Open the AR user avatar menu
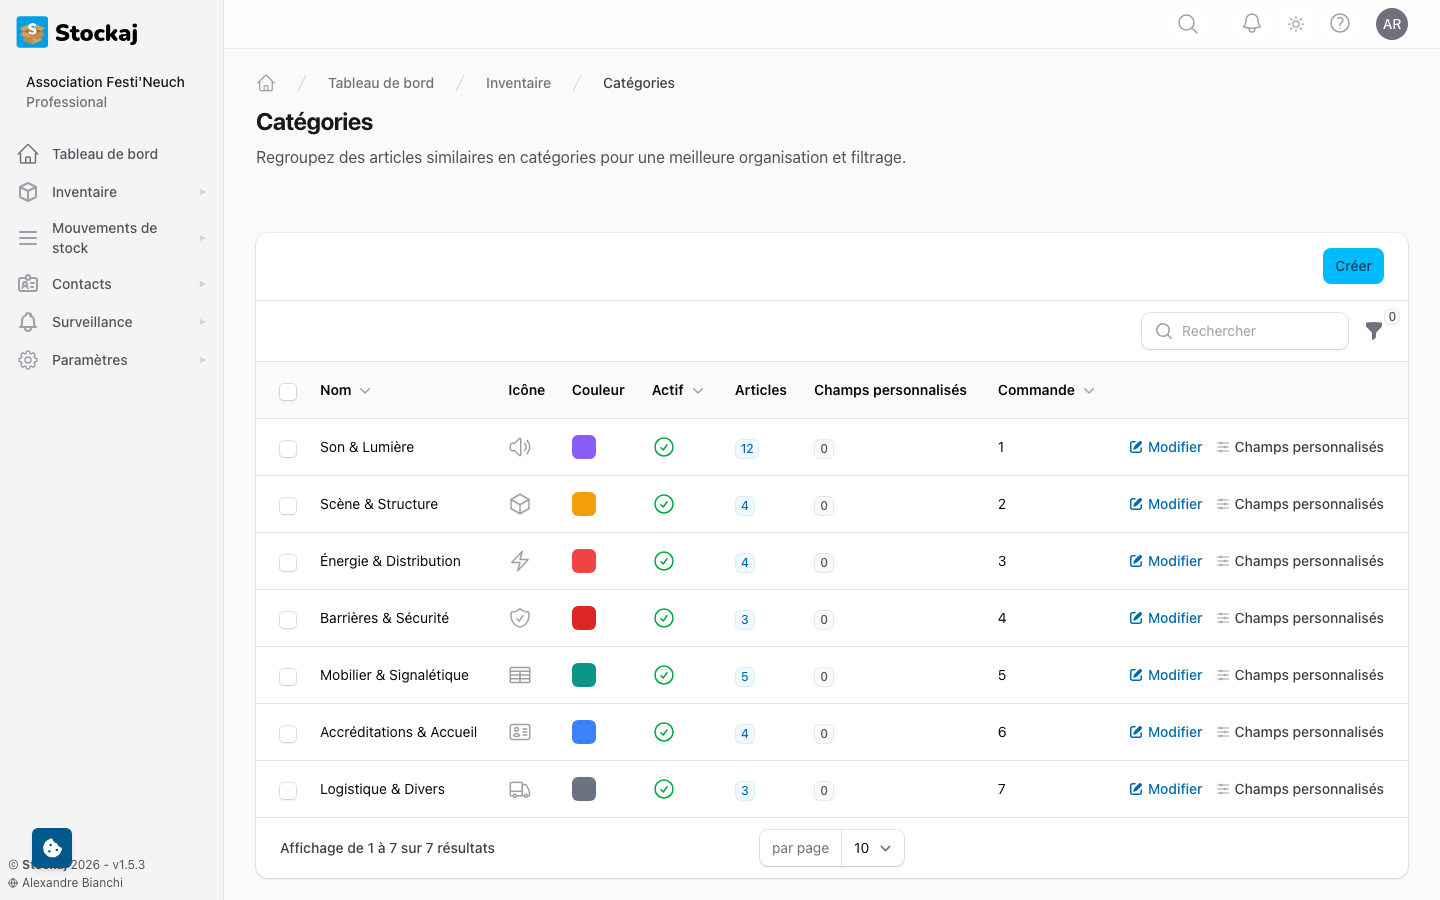Viewport: 1440px width, 900px height. (1392, 24)
